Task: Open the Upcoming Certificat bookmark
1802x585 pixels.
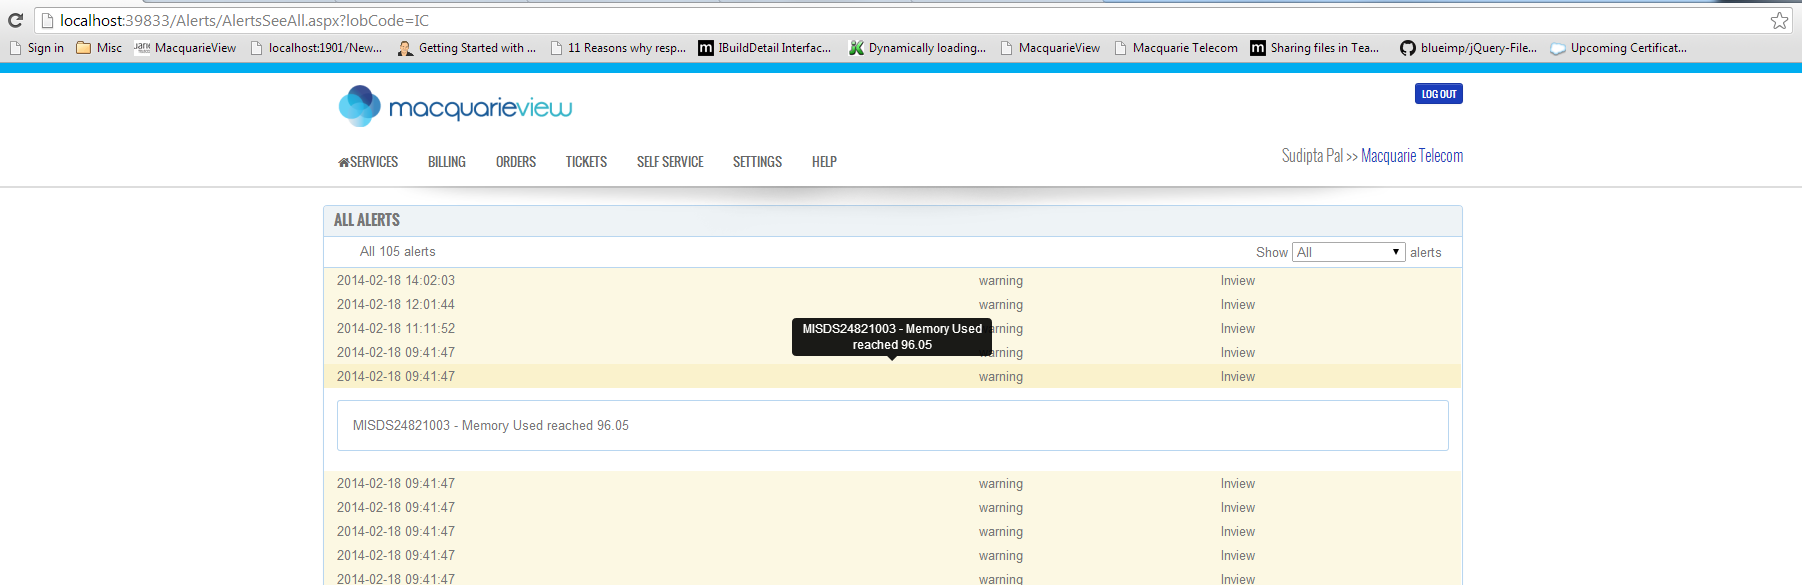Action: click(x=1618, y=48)
